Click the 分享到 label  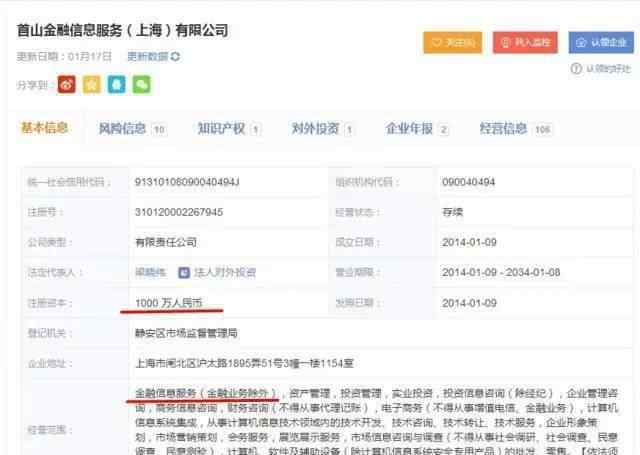pos(32,85)
